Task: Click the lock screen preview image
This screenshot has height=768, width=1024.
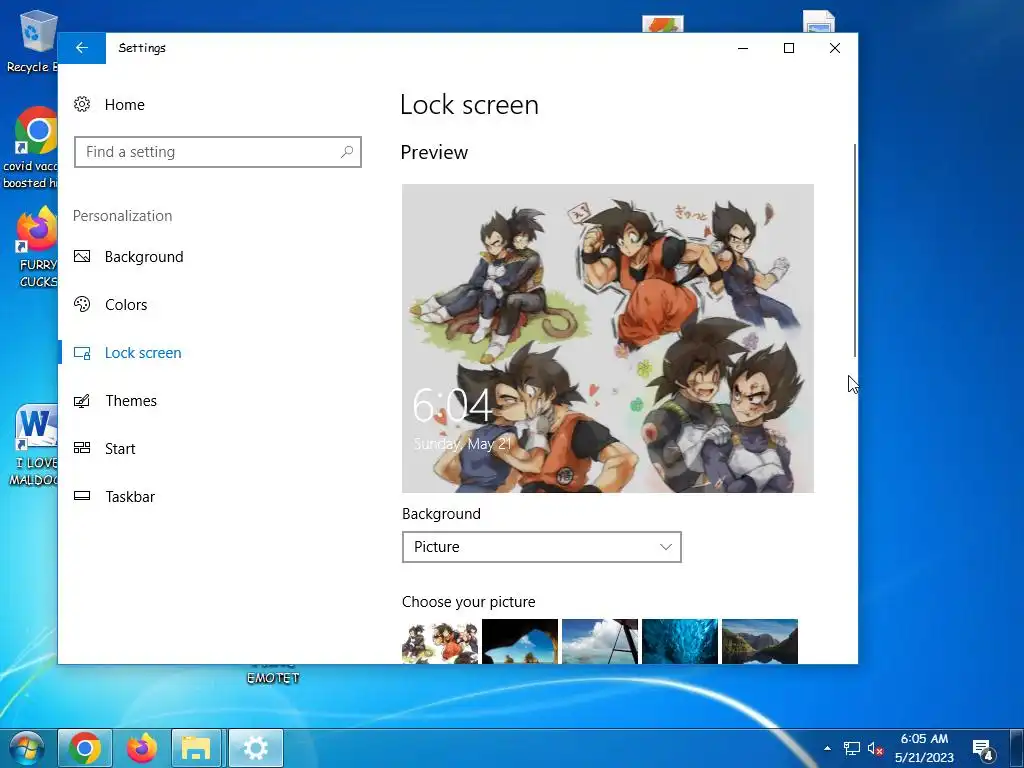Action: point(608,338)
